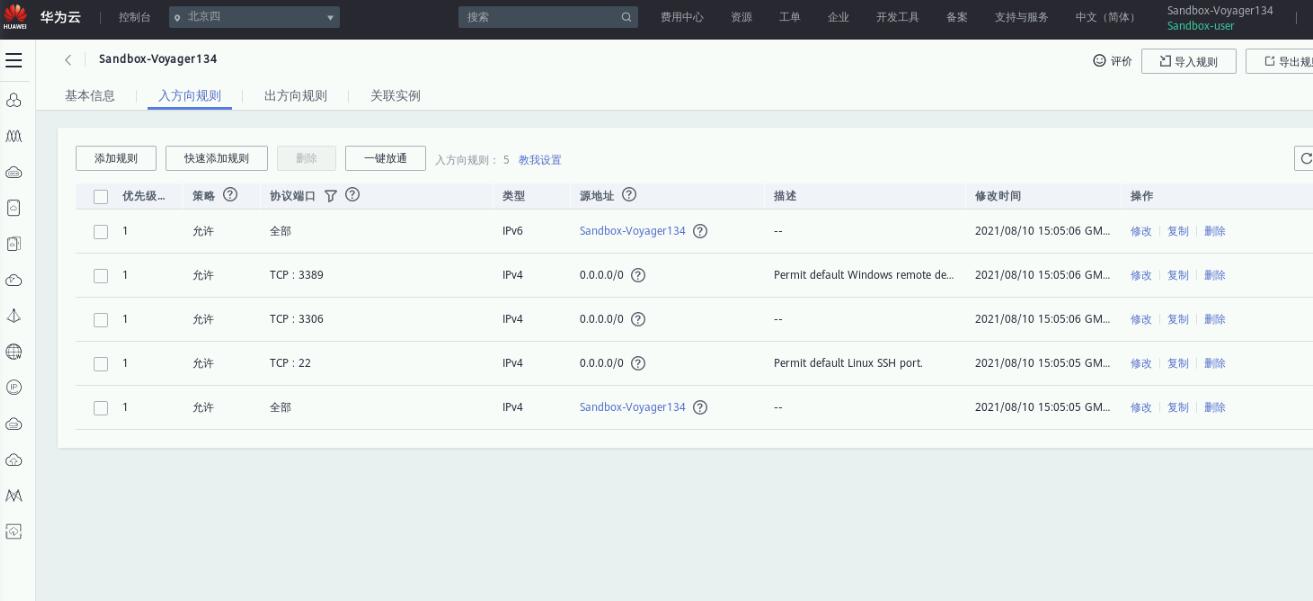This screenshot has width=1313, height=601.
Task: Click the Huawei Cloud logo
Action: click(x=14, y=18)
